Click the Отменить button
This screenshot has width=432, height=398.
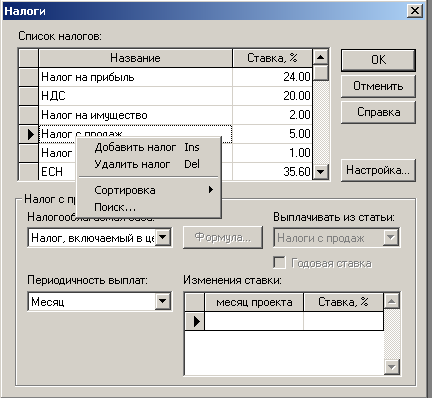tap(378, 86)
